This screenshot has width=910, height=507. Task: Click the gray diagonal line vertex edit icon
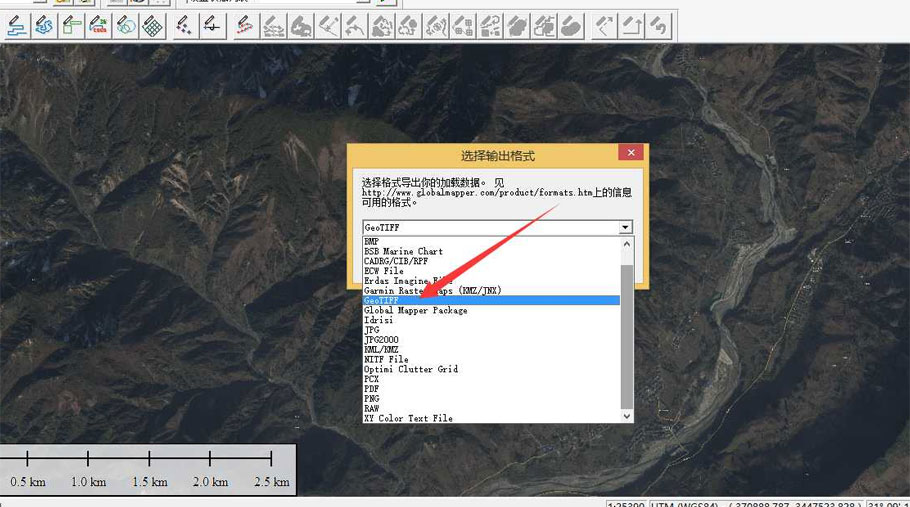coord(327,26)
